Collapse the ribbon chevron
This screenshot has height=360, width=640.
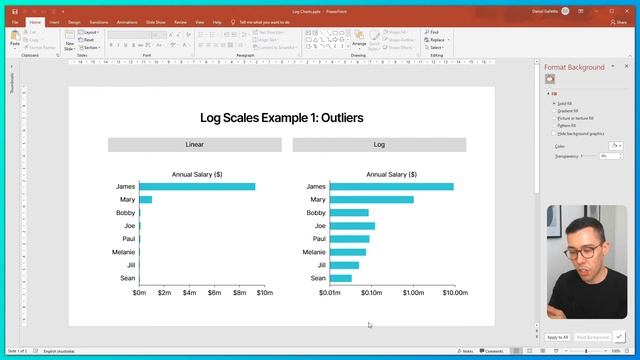[x=630, y=56]
